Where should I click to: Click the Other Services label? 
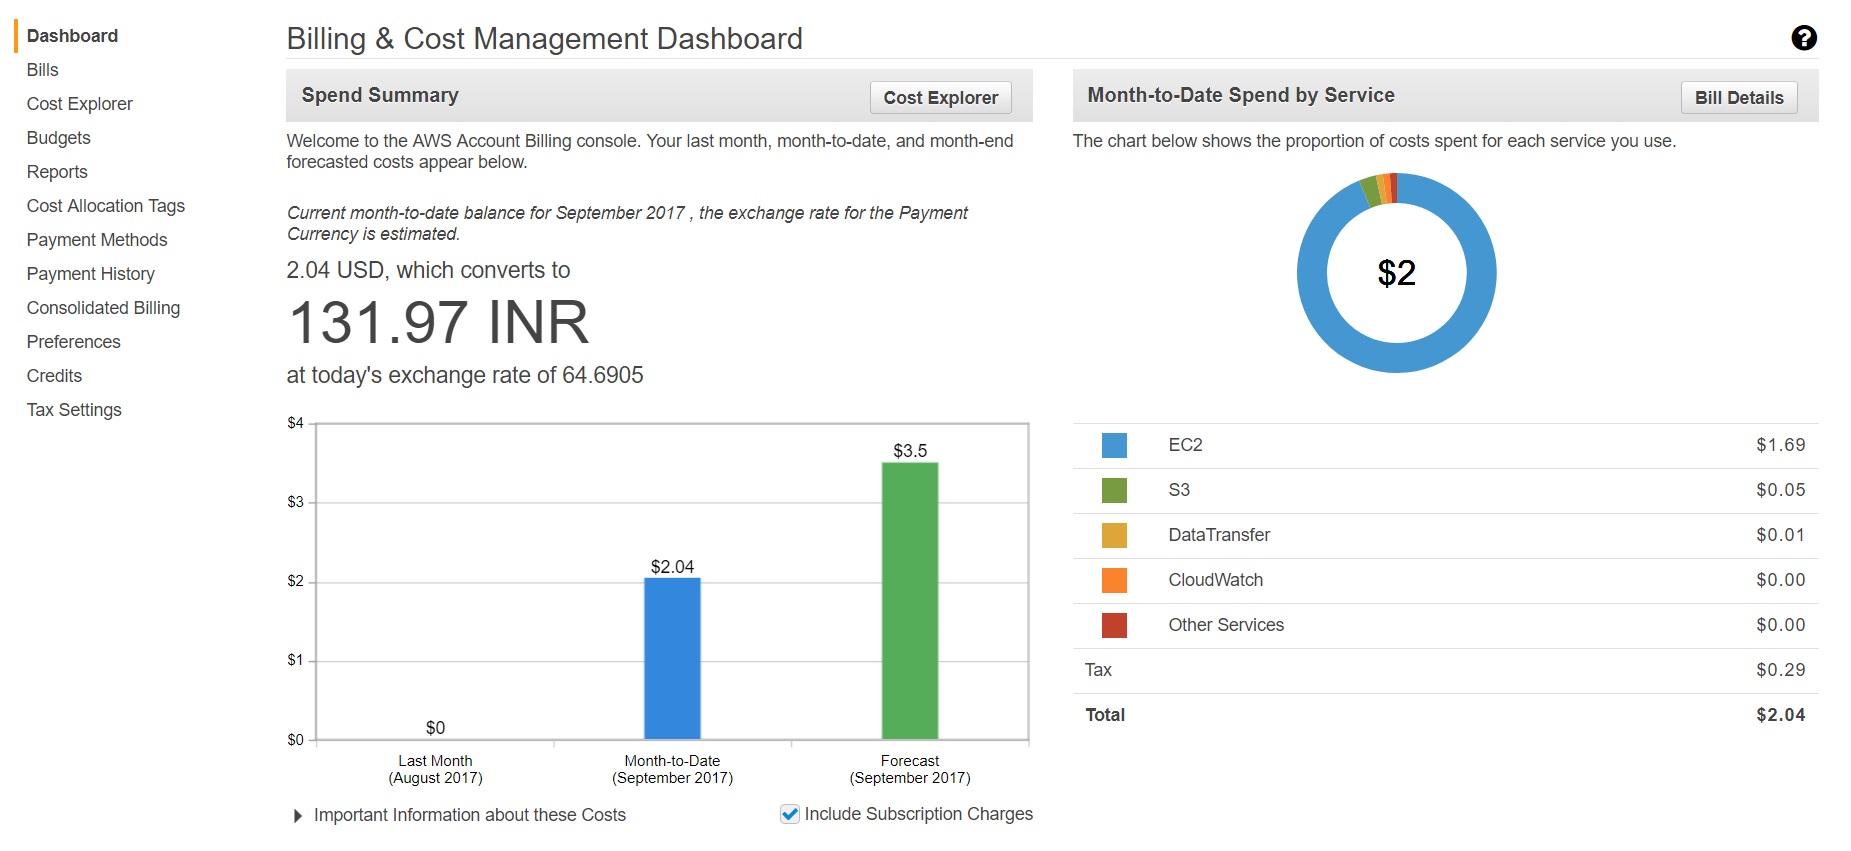click(1226, 625)
